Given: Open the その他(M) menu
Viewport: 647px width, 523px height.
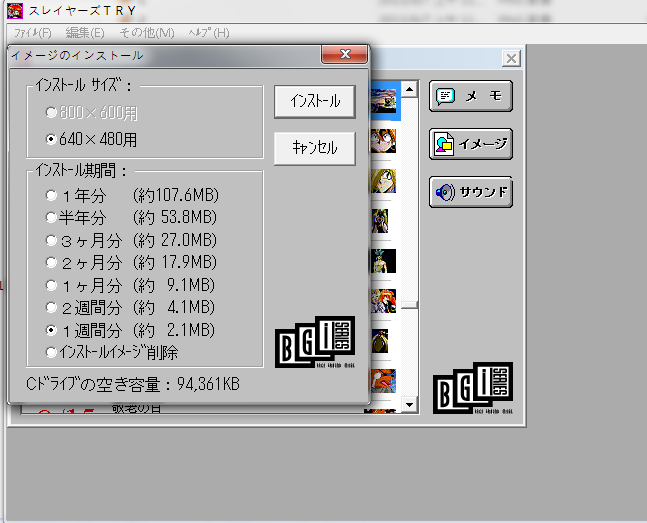Looking at the screenshot, I should tap(147, 33).
